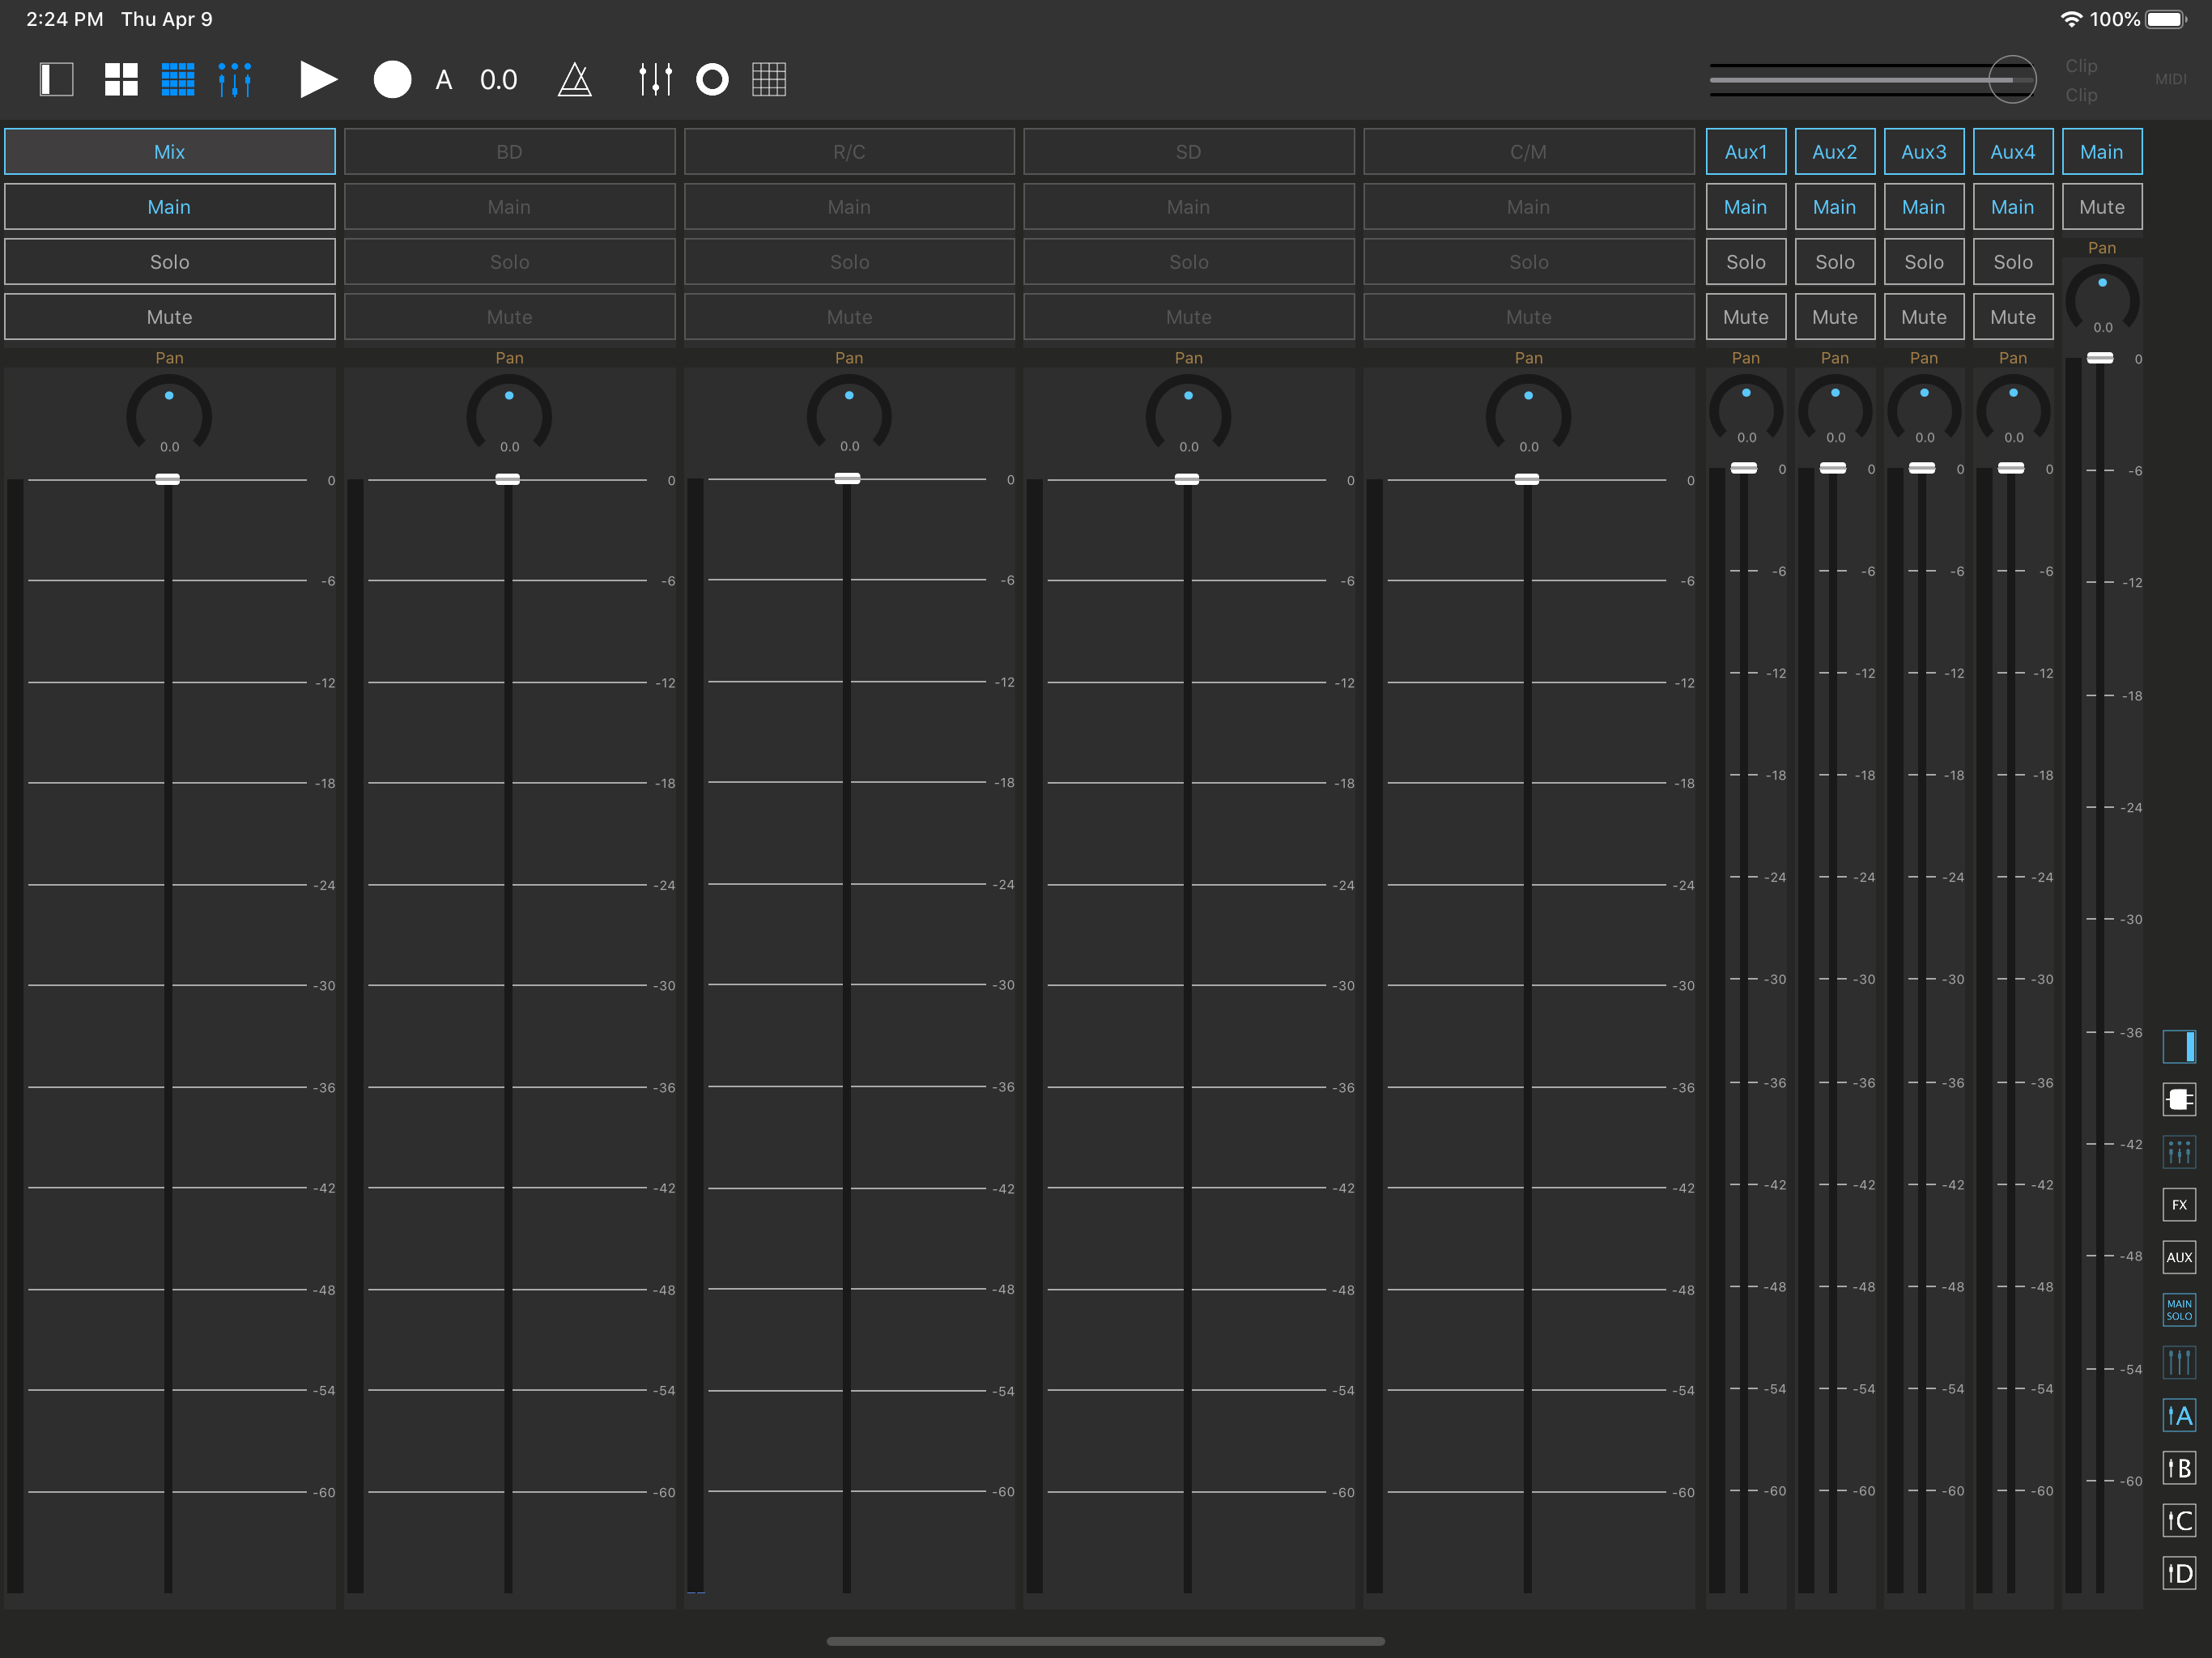Image resolution: width=2212 pixels, height=1658 pixels.
Task: Click the SD channel volume fader handle
Action: pyautogui.click(x=1187, y=479)
